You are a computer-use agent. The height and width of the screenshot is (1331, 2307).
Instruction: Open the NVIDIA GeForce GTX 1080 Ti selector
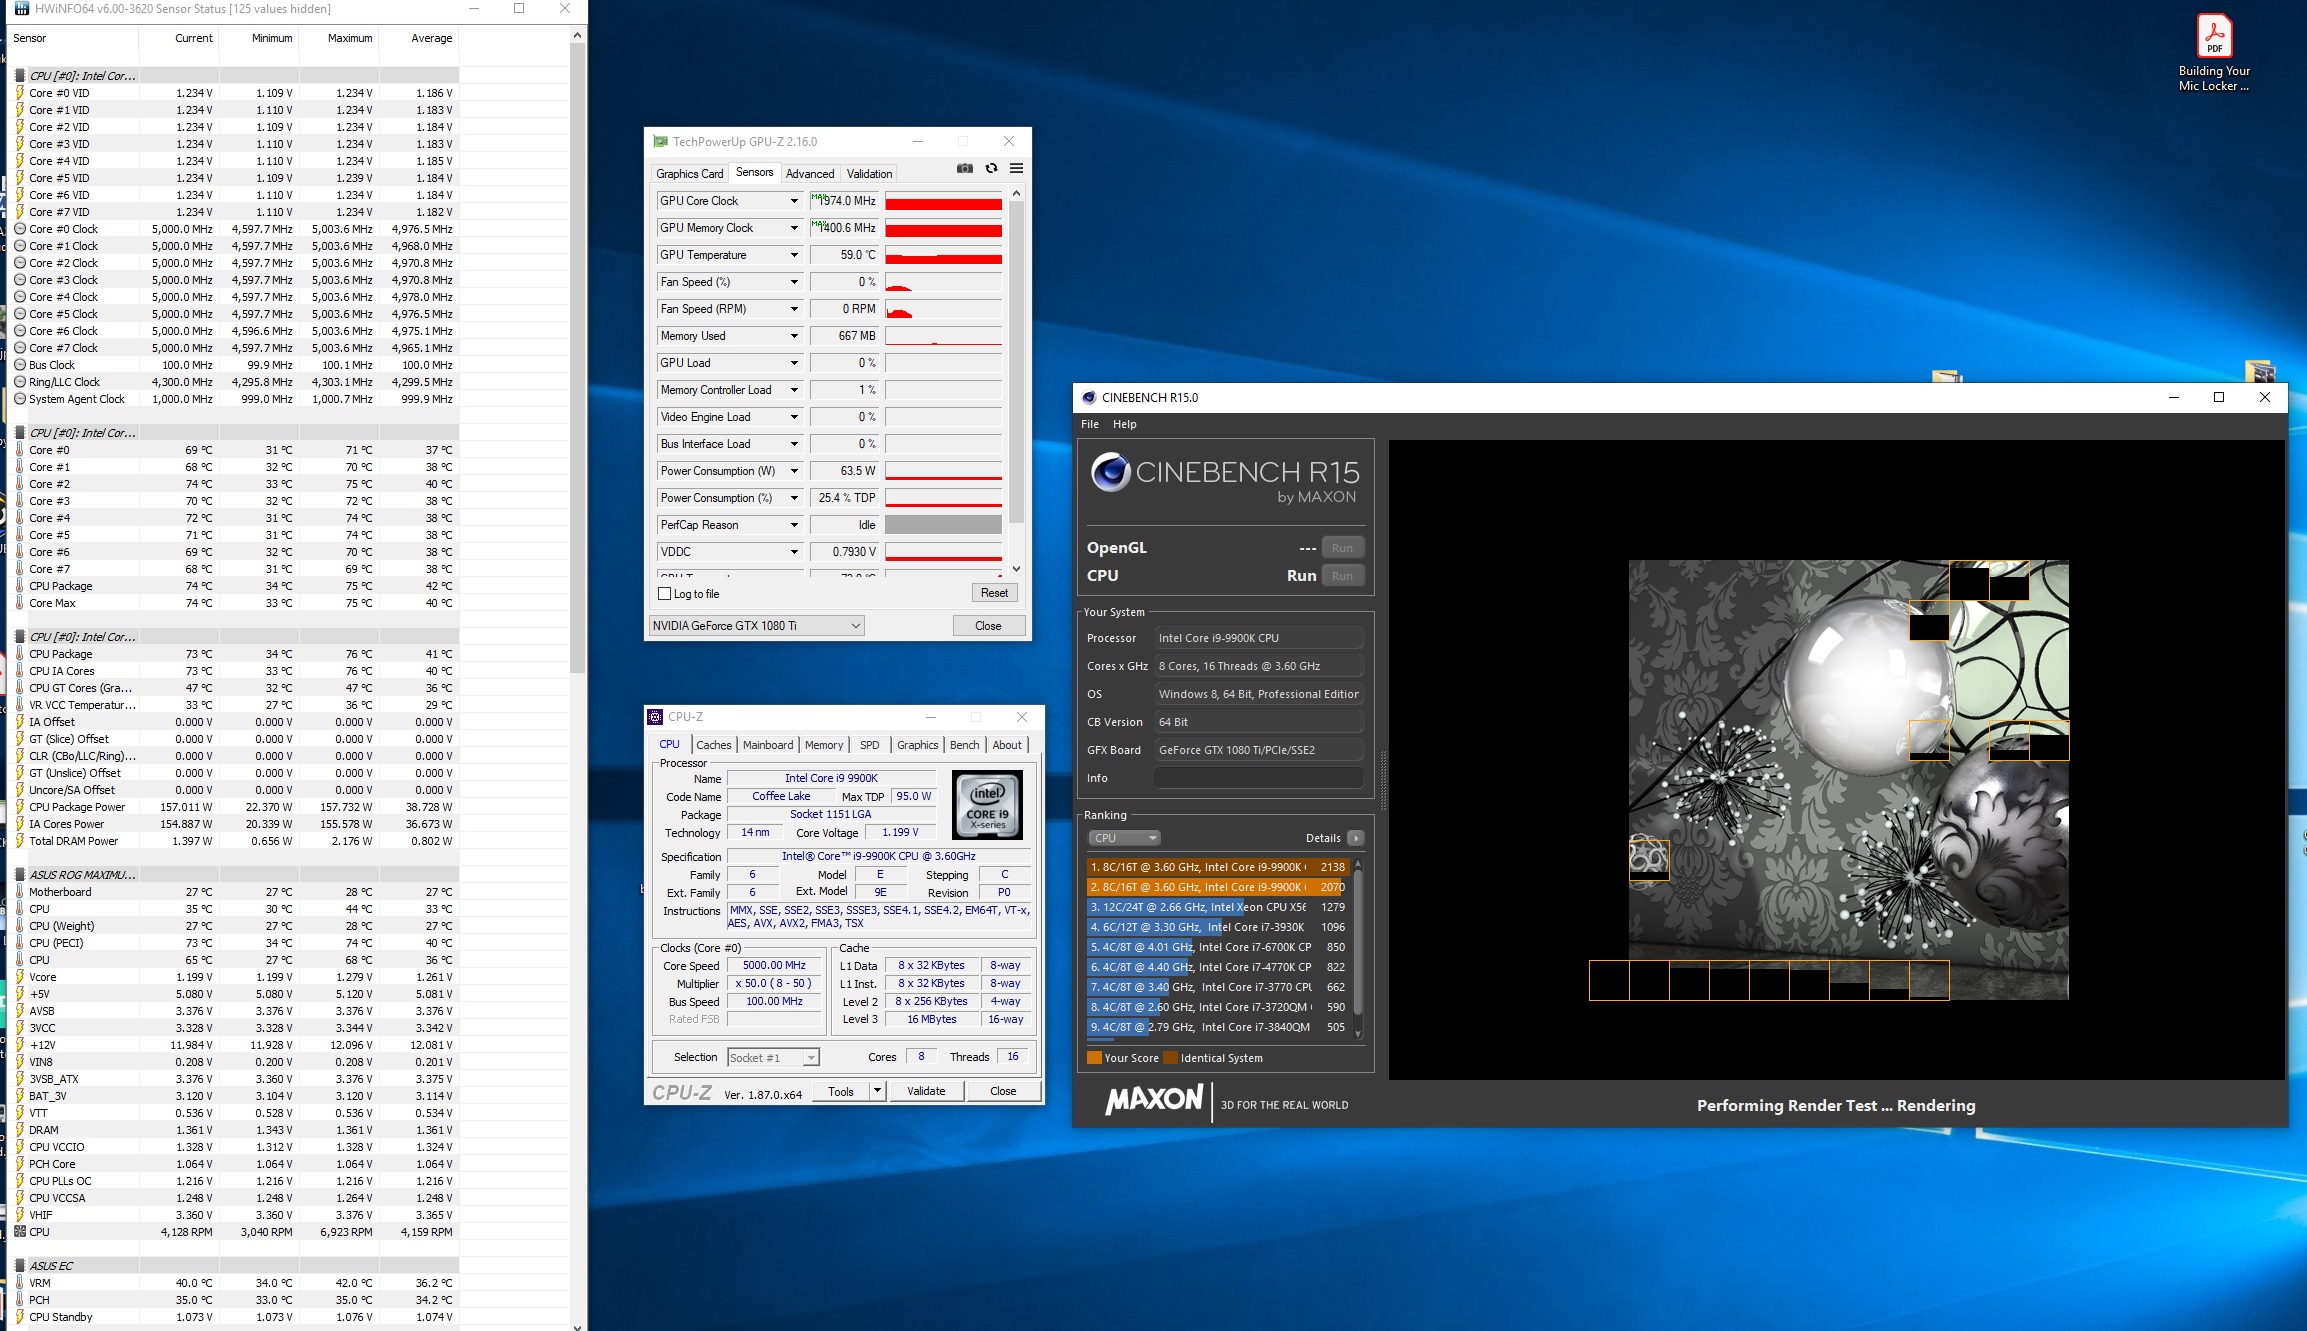pyautogui.click(x=756, y=625)
